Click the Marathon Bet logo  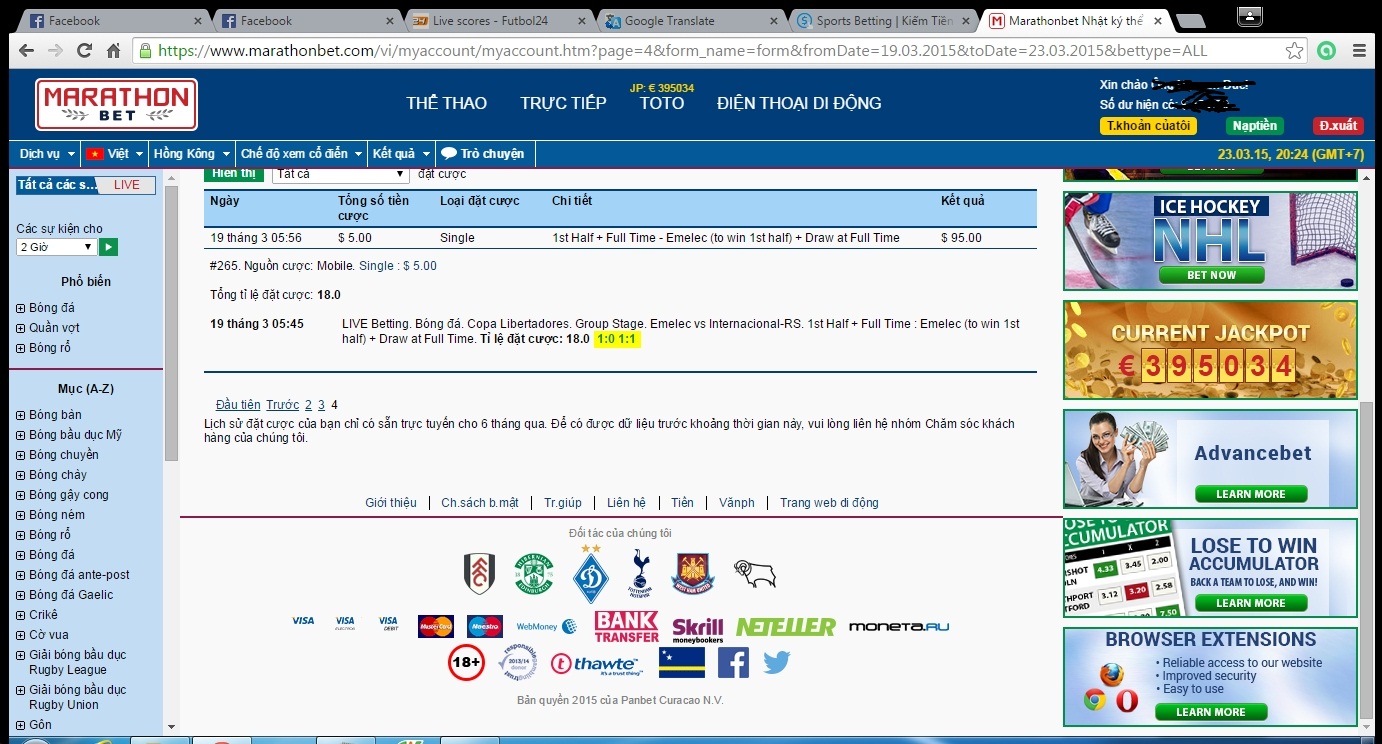(x=116, y=104)
